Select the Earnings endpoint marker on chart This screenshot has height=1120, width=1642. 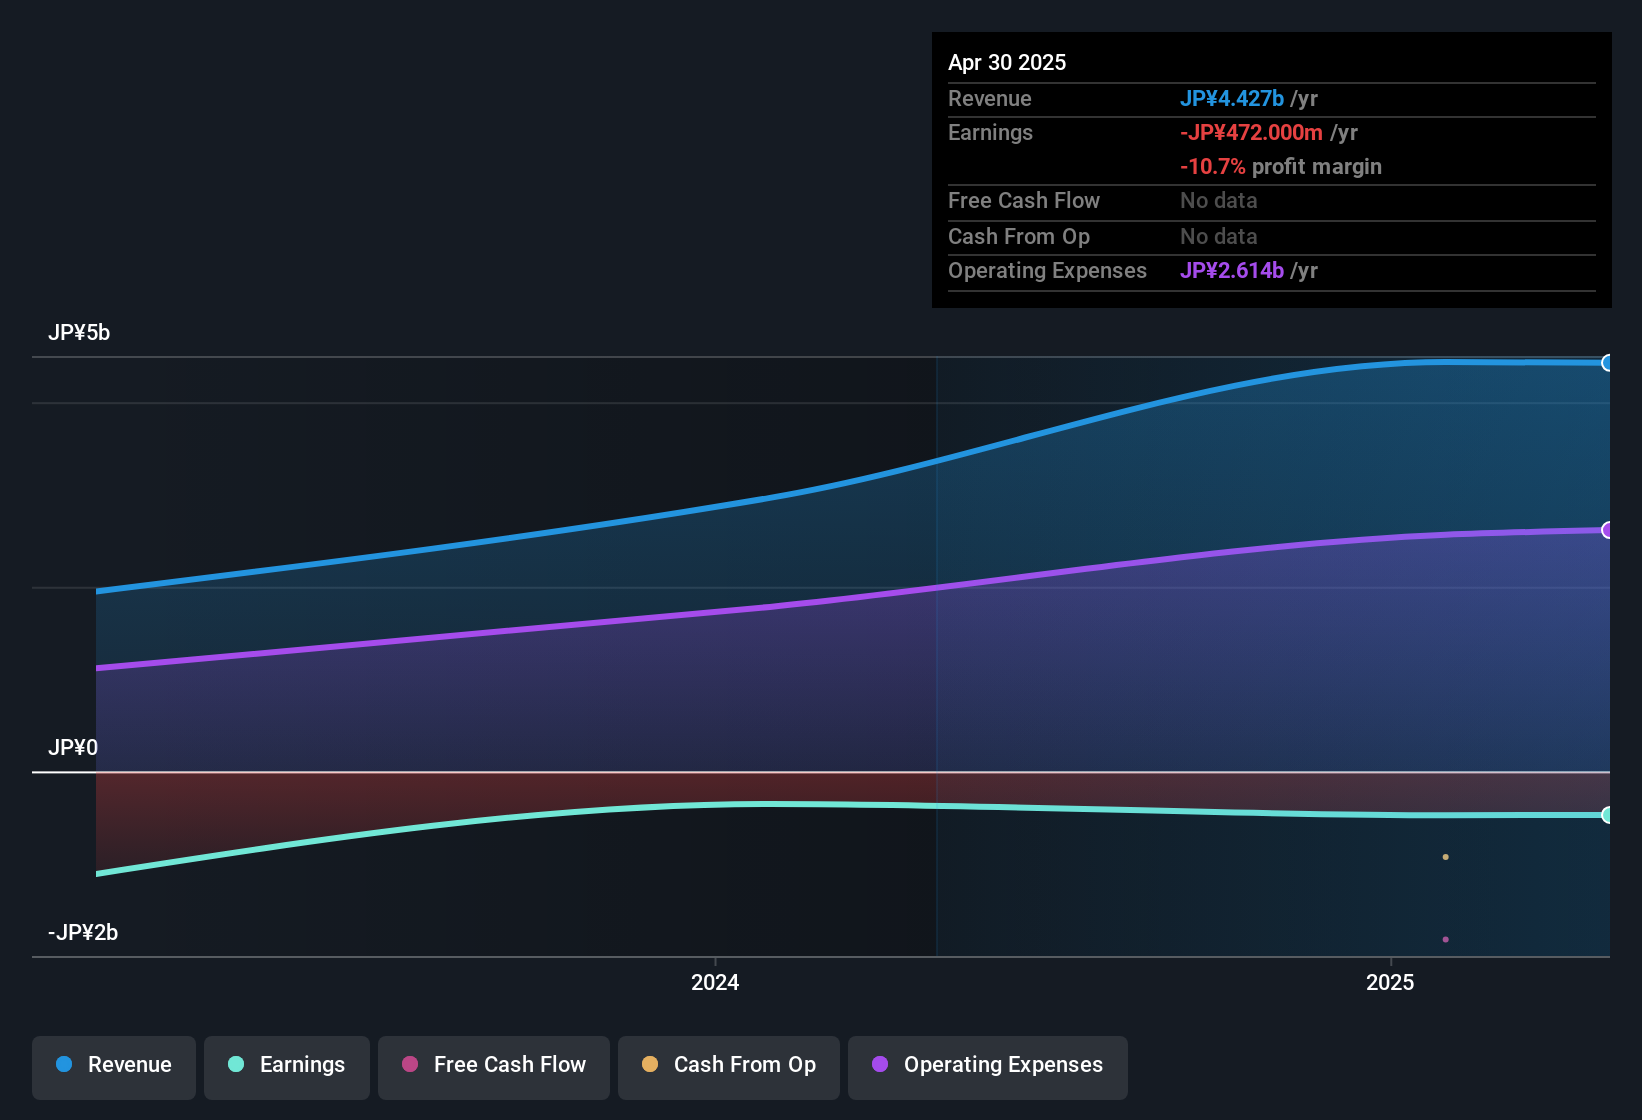click(x=1607, y=815)
